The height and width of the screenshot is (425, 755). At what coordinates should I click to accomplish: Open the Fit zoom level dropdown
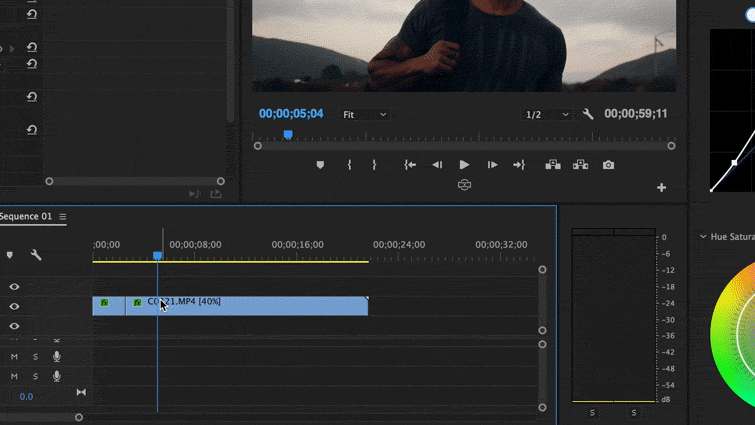365,115
